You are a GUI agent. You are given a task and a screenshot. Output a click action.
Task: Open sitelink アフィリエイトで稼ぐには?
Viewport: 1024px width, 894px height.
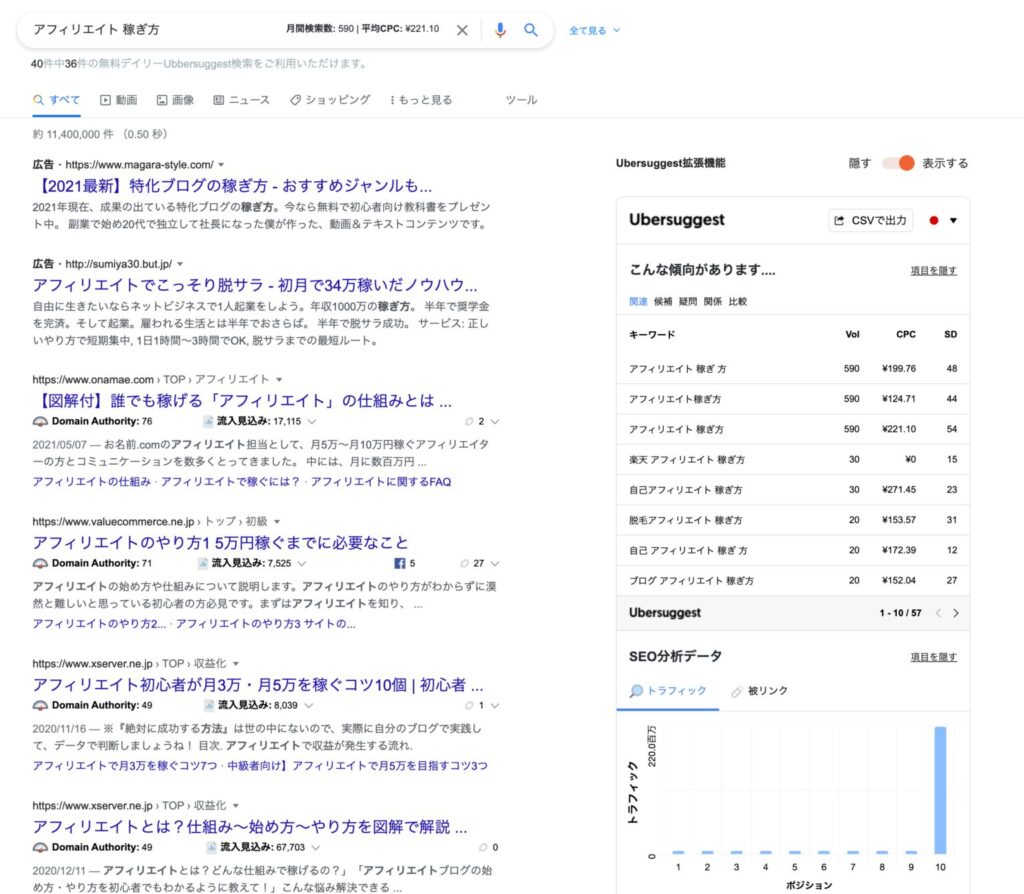[230, 482]
